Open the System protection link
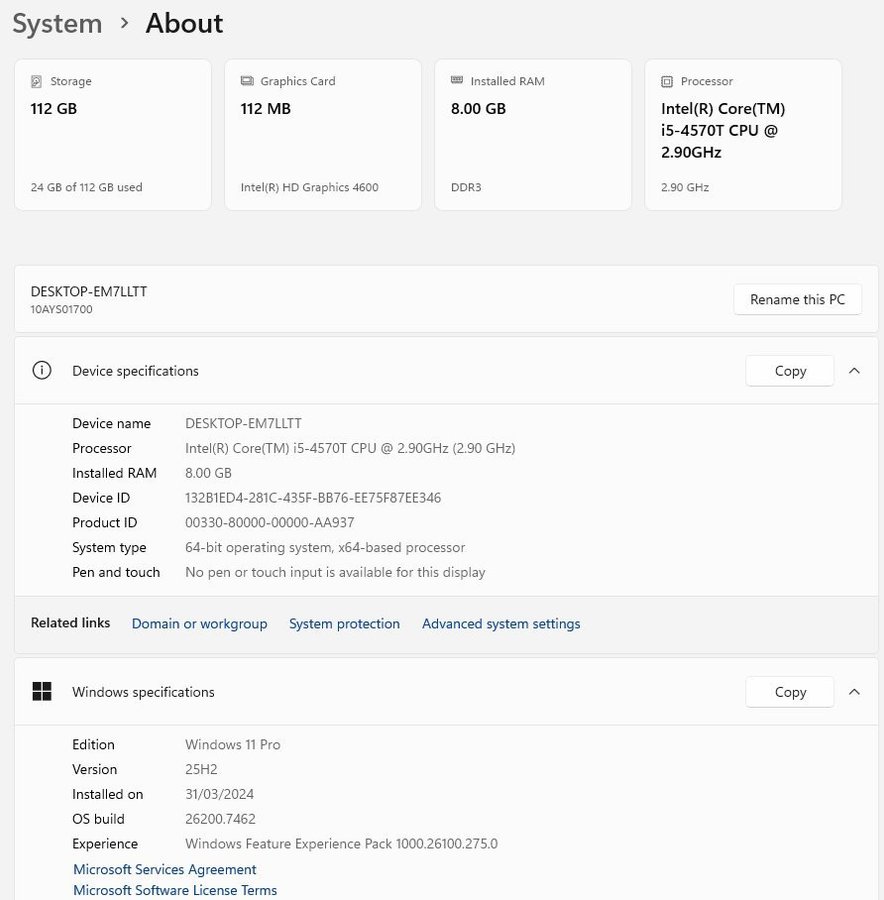 point(344,624)
